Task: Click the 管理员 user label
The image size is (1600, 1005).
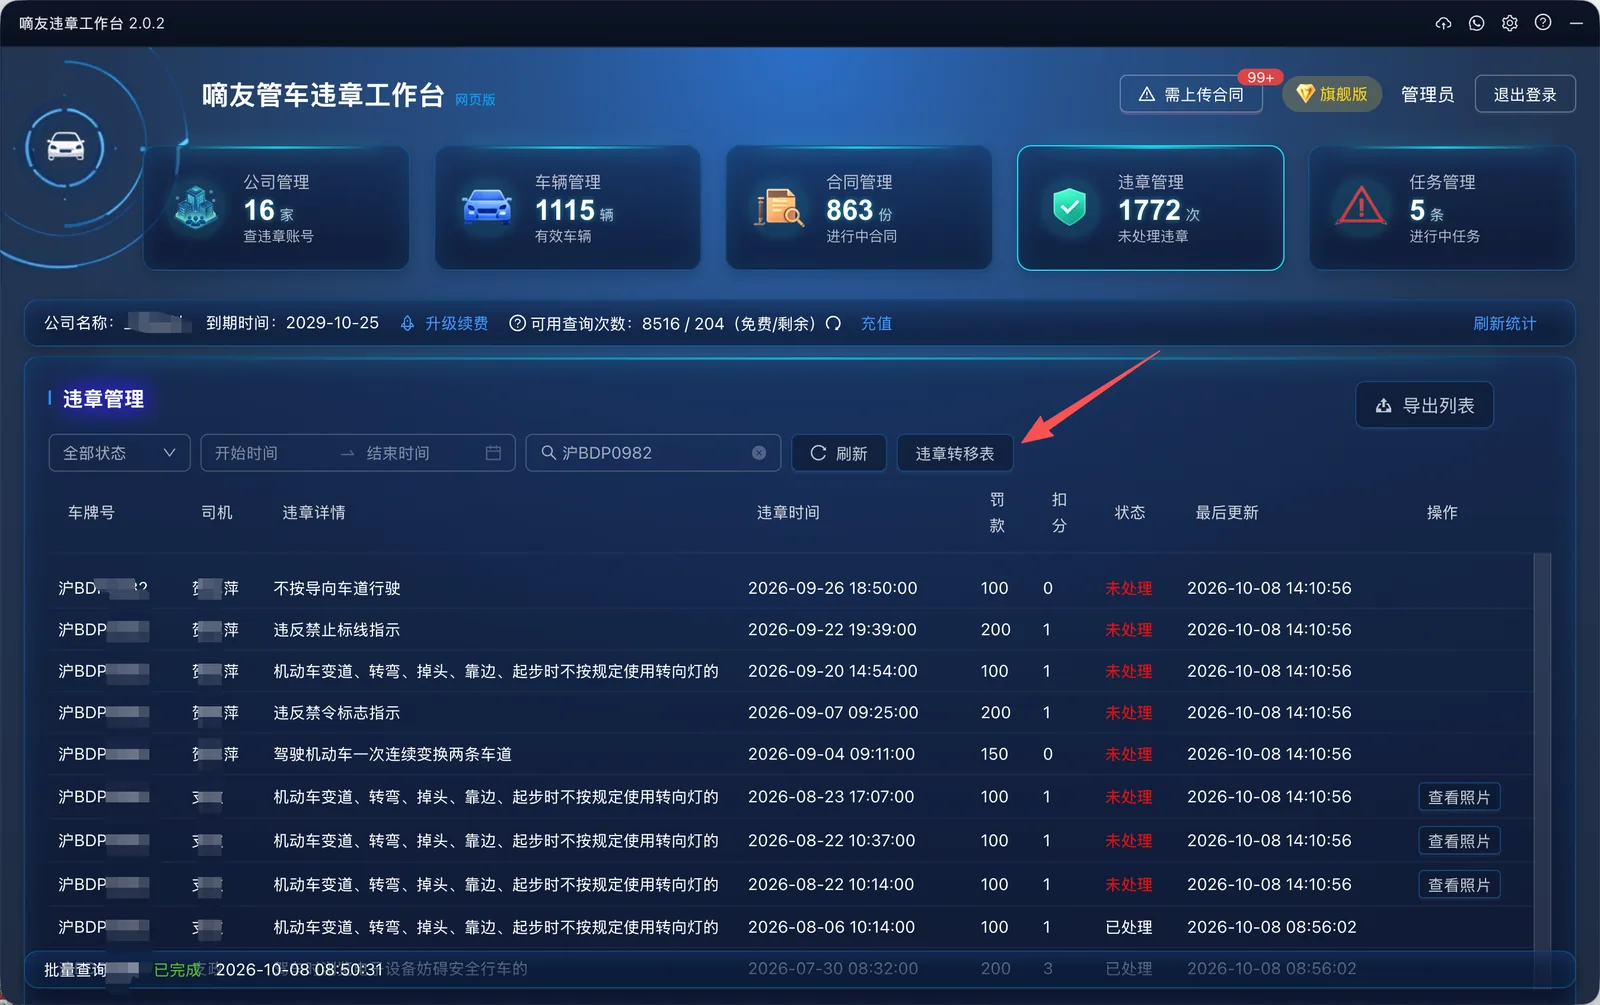Action: (1427, 95)
